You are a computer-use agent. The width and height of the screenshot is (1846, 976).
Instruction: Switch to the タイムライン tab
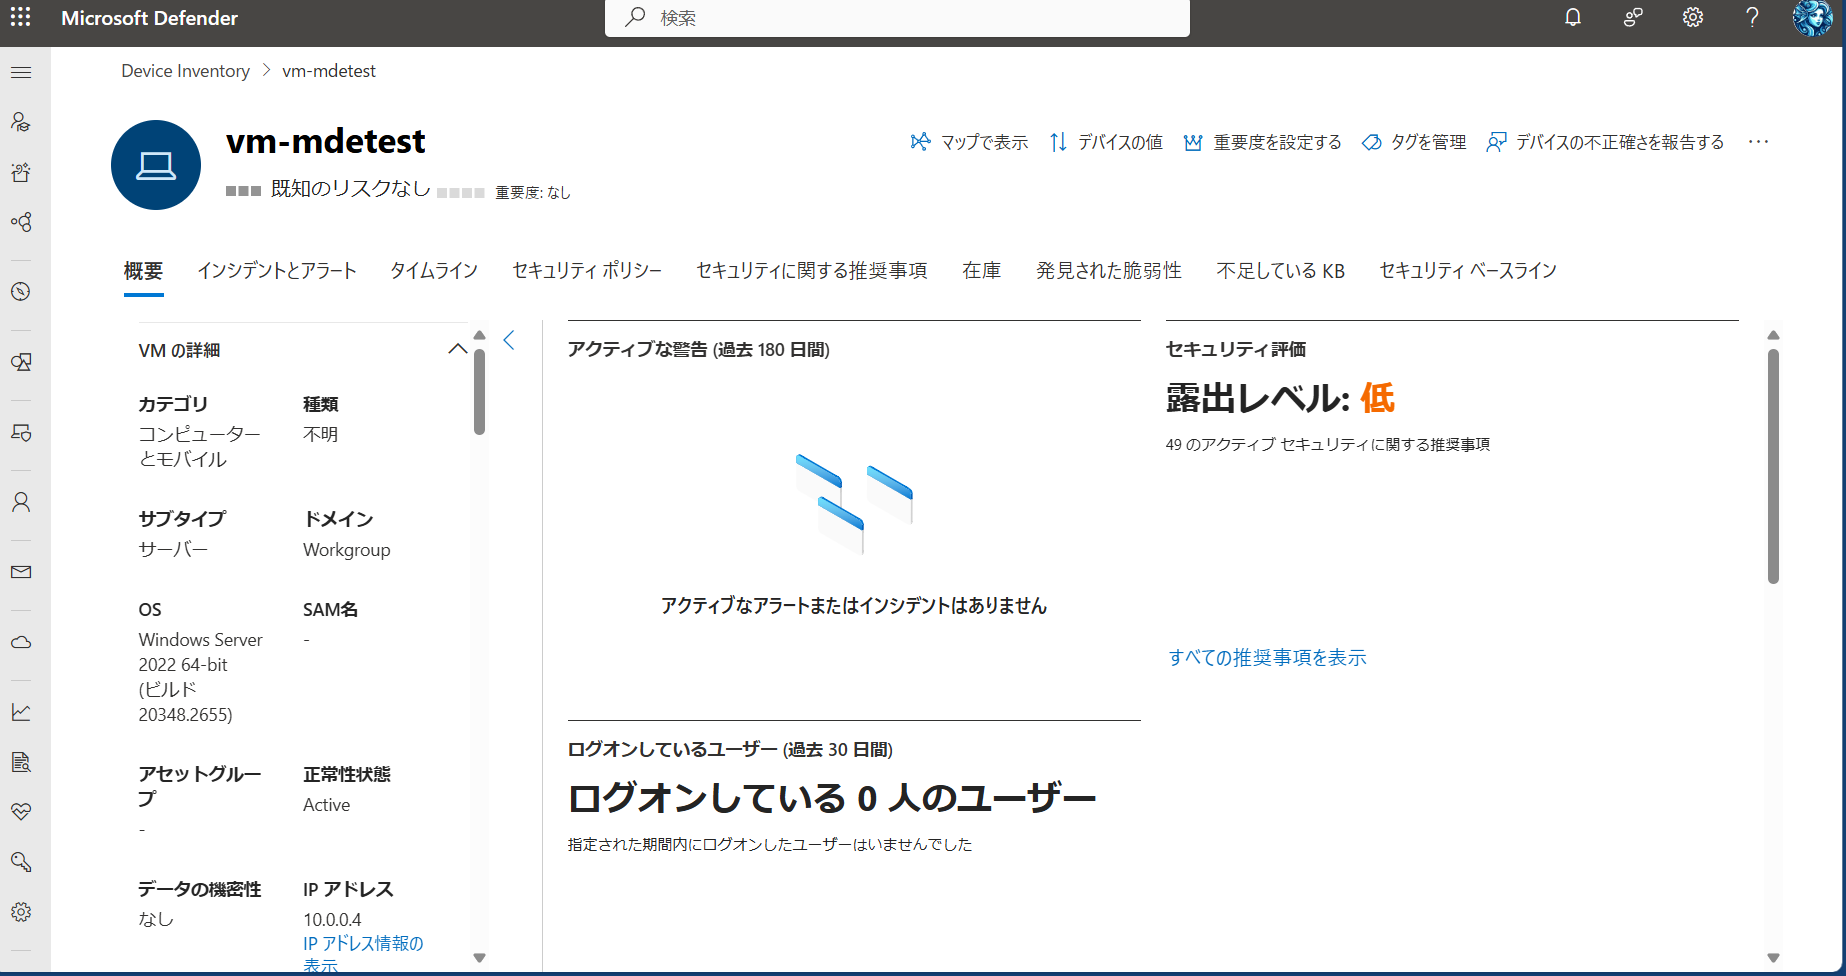pos(434,271)
